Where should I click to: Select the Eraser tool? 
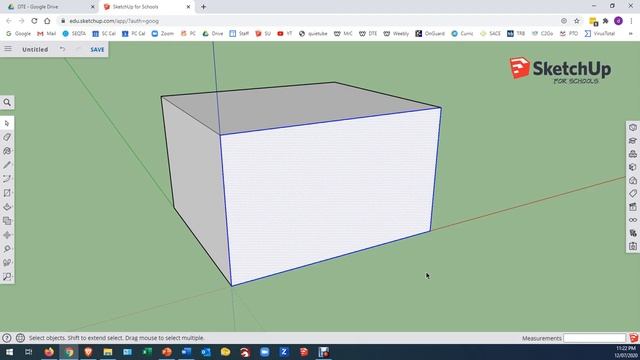(x=7, y=137)
